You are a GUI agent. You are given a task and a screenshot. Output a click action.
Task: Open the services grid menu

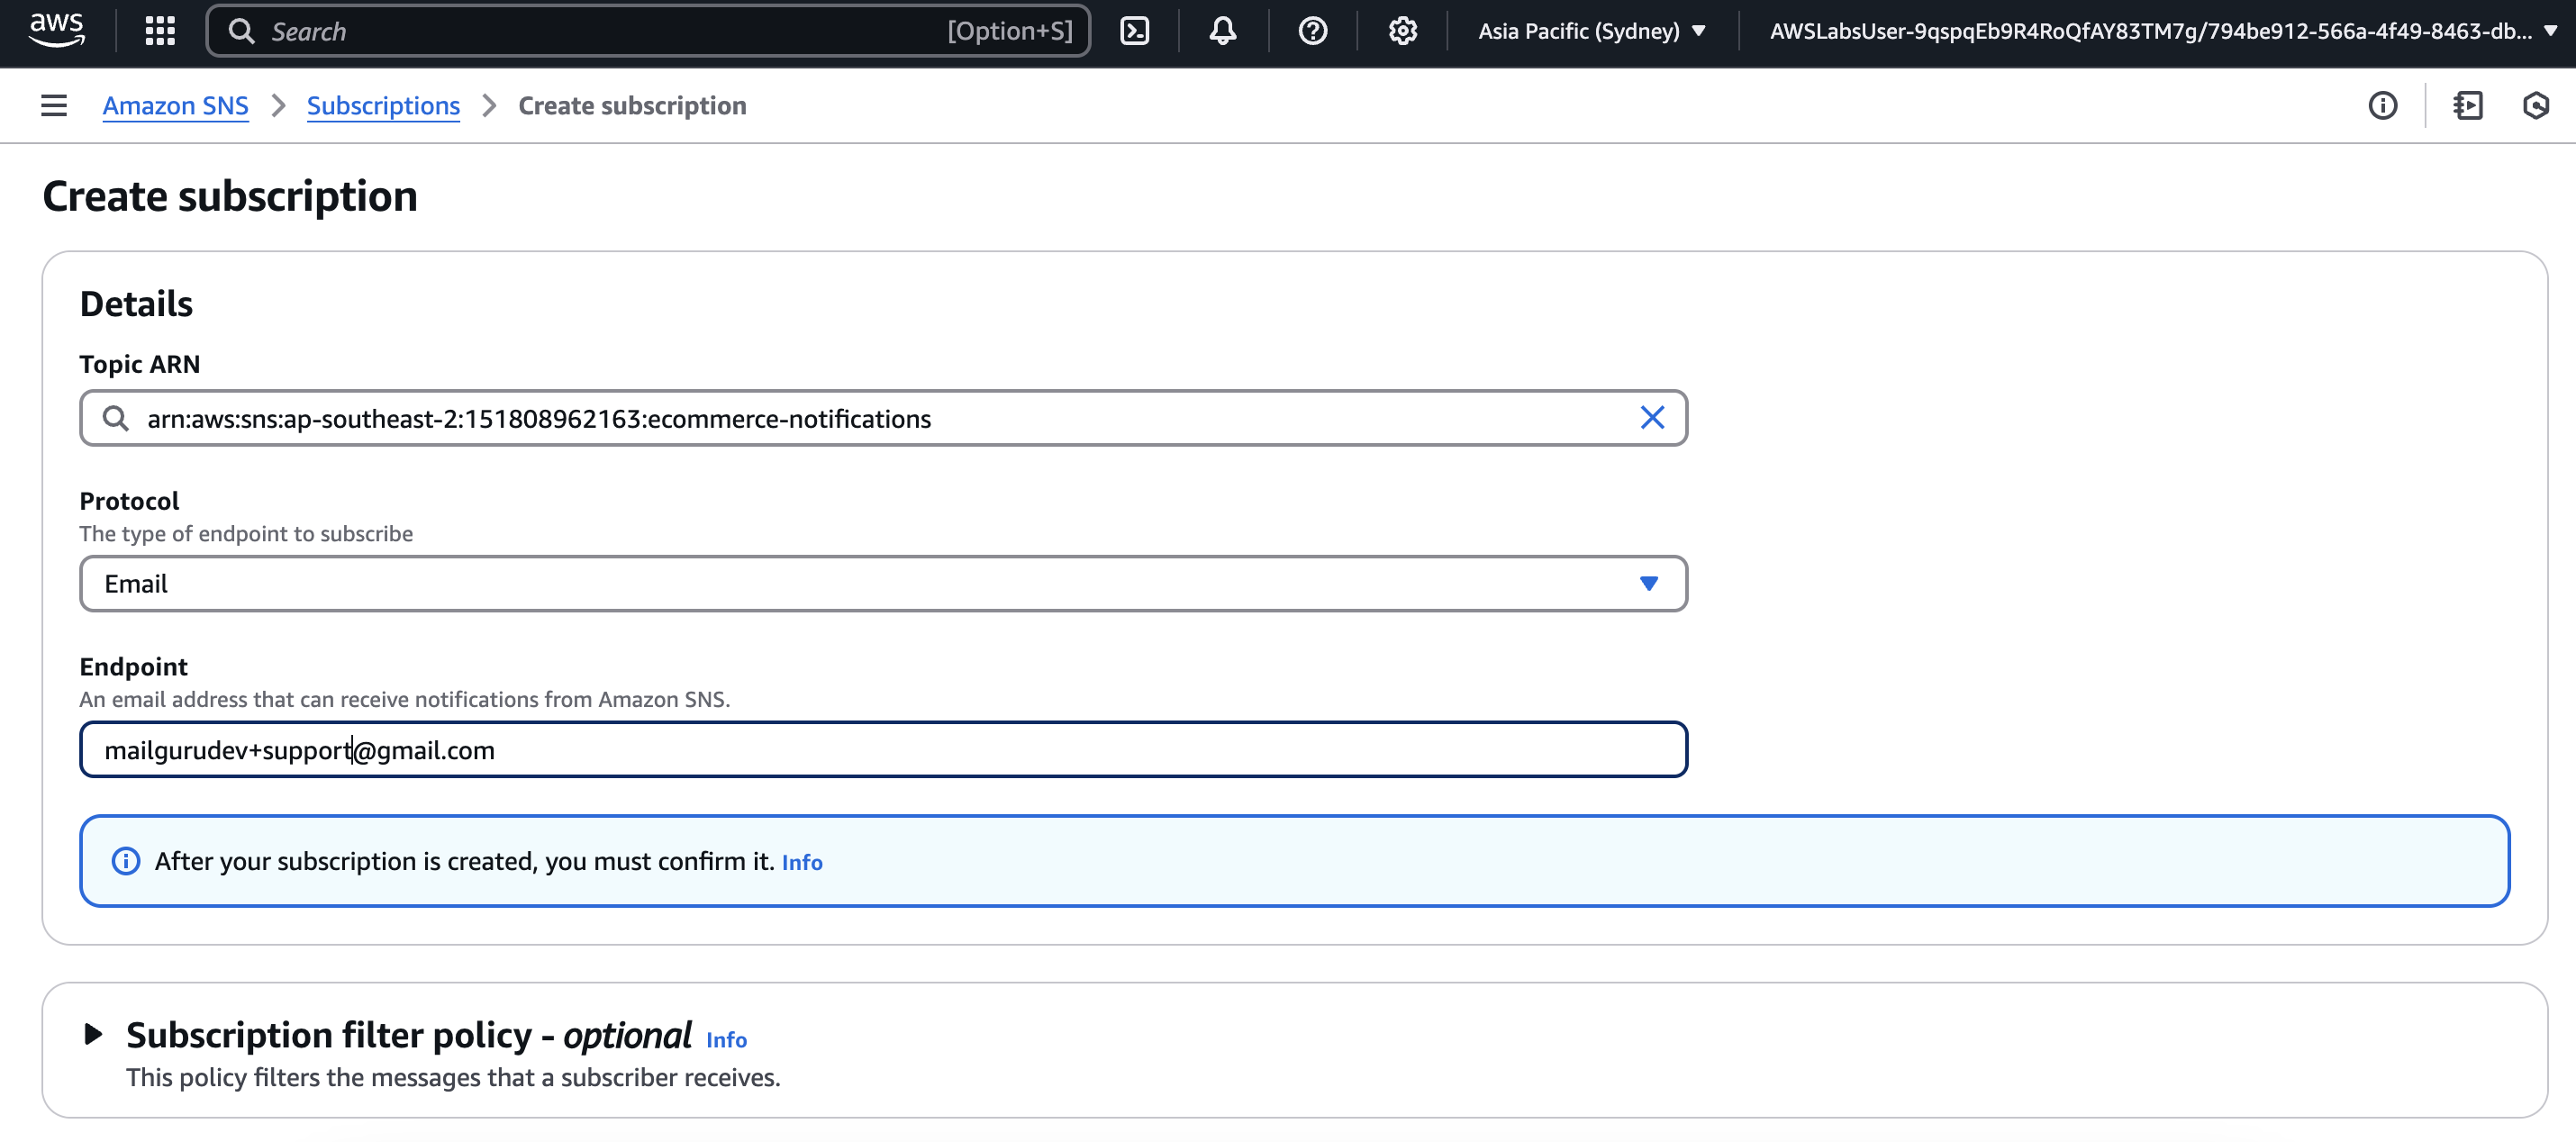(160, 31)
